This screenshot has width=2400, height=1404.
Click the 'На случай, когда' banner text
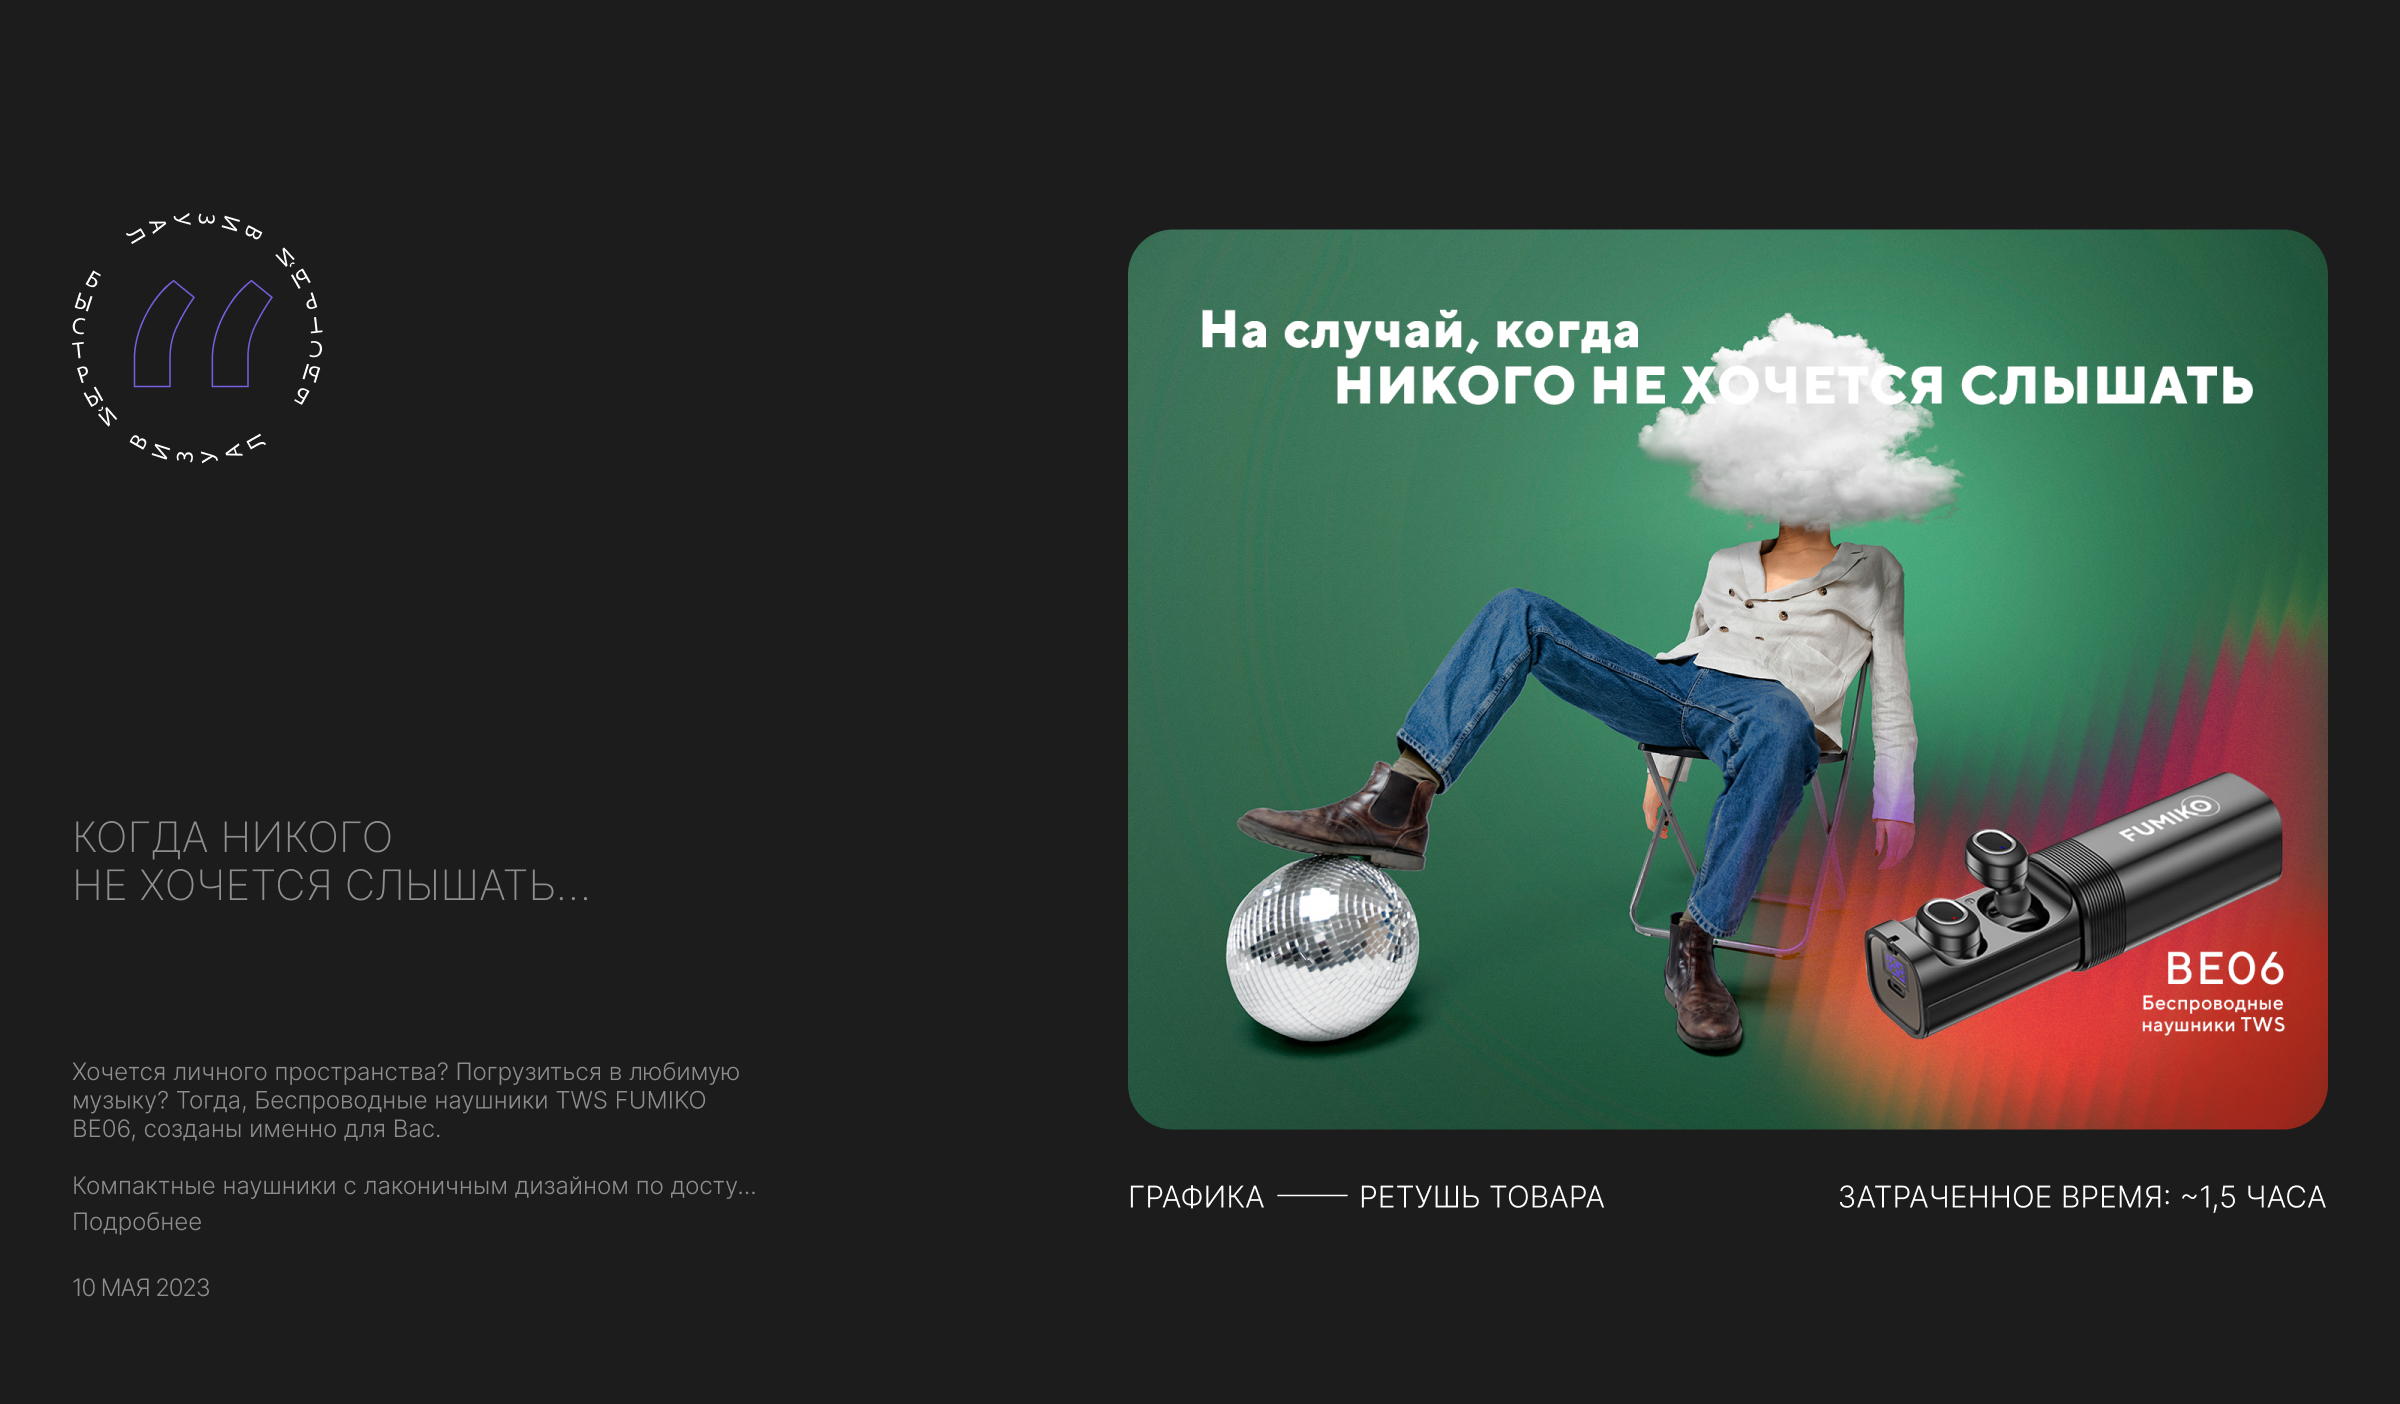[x=1419, y=331]
